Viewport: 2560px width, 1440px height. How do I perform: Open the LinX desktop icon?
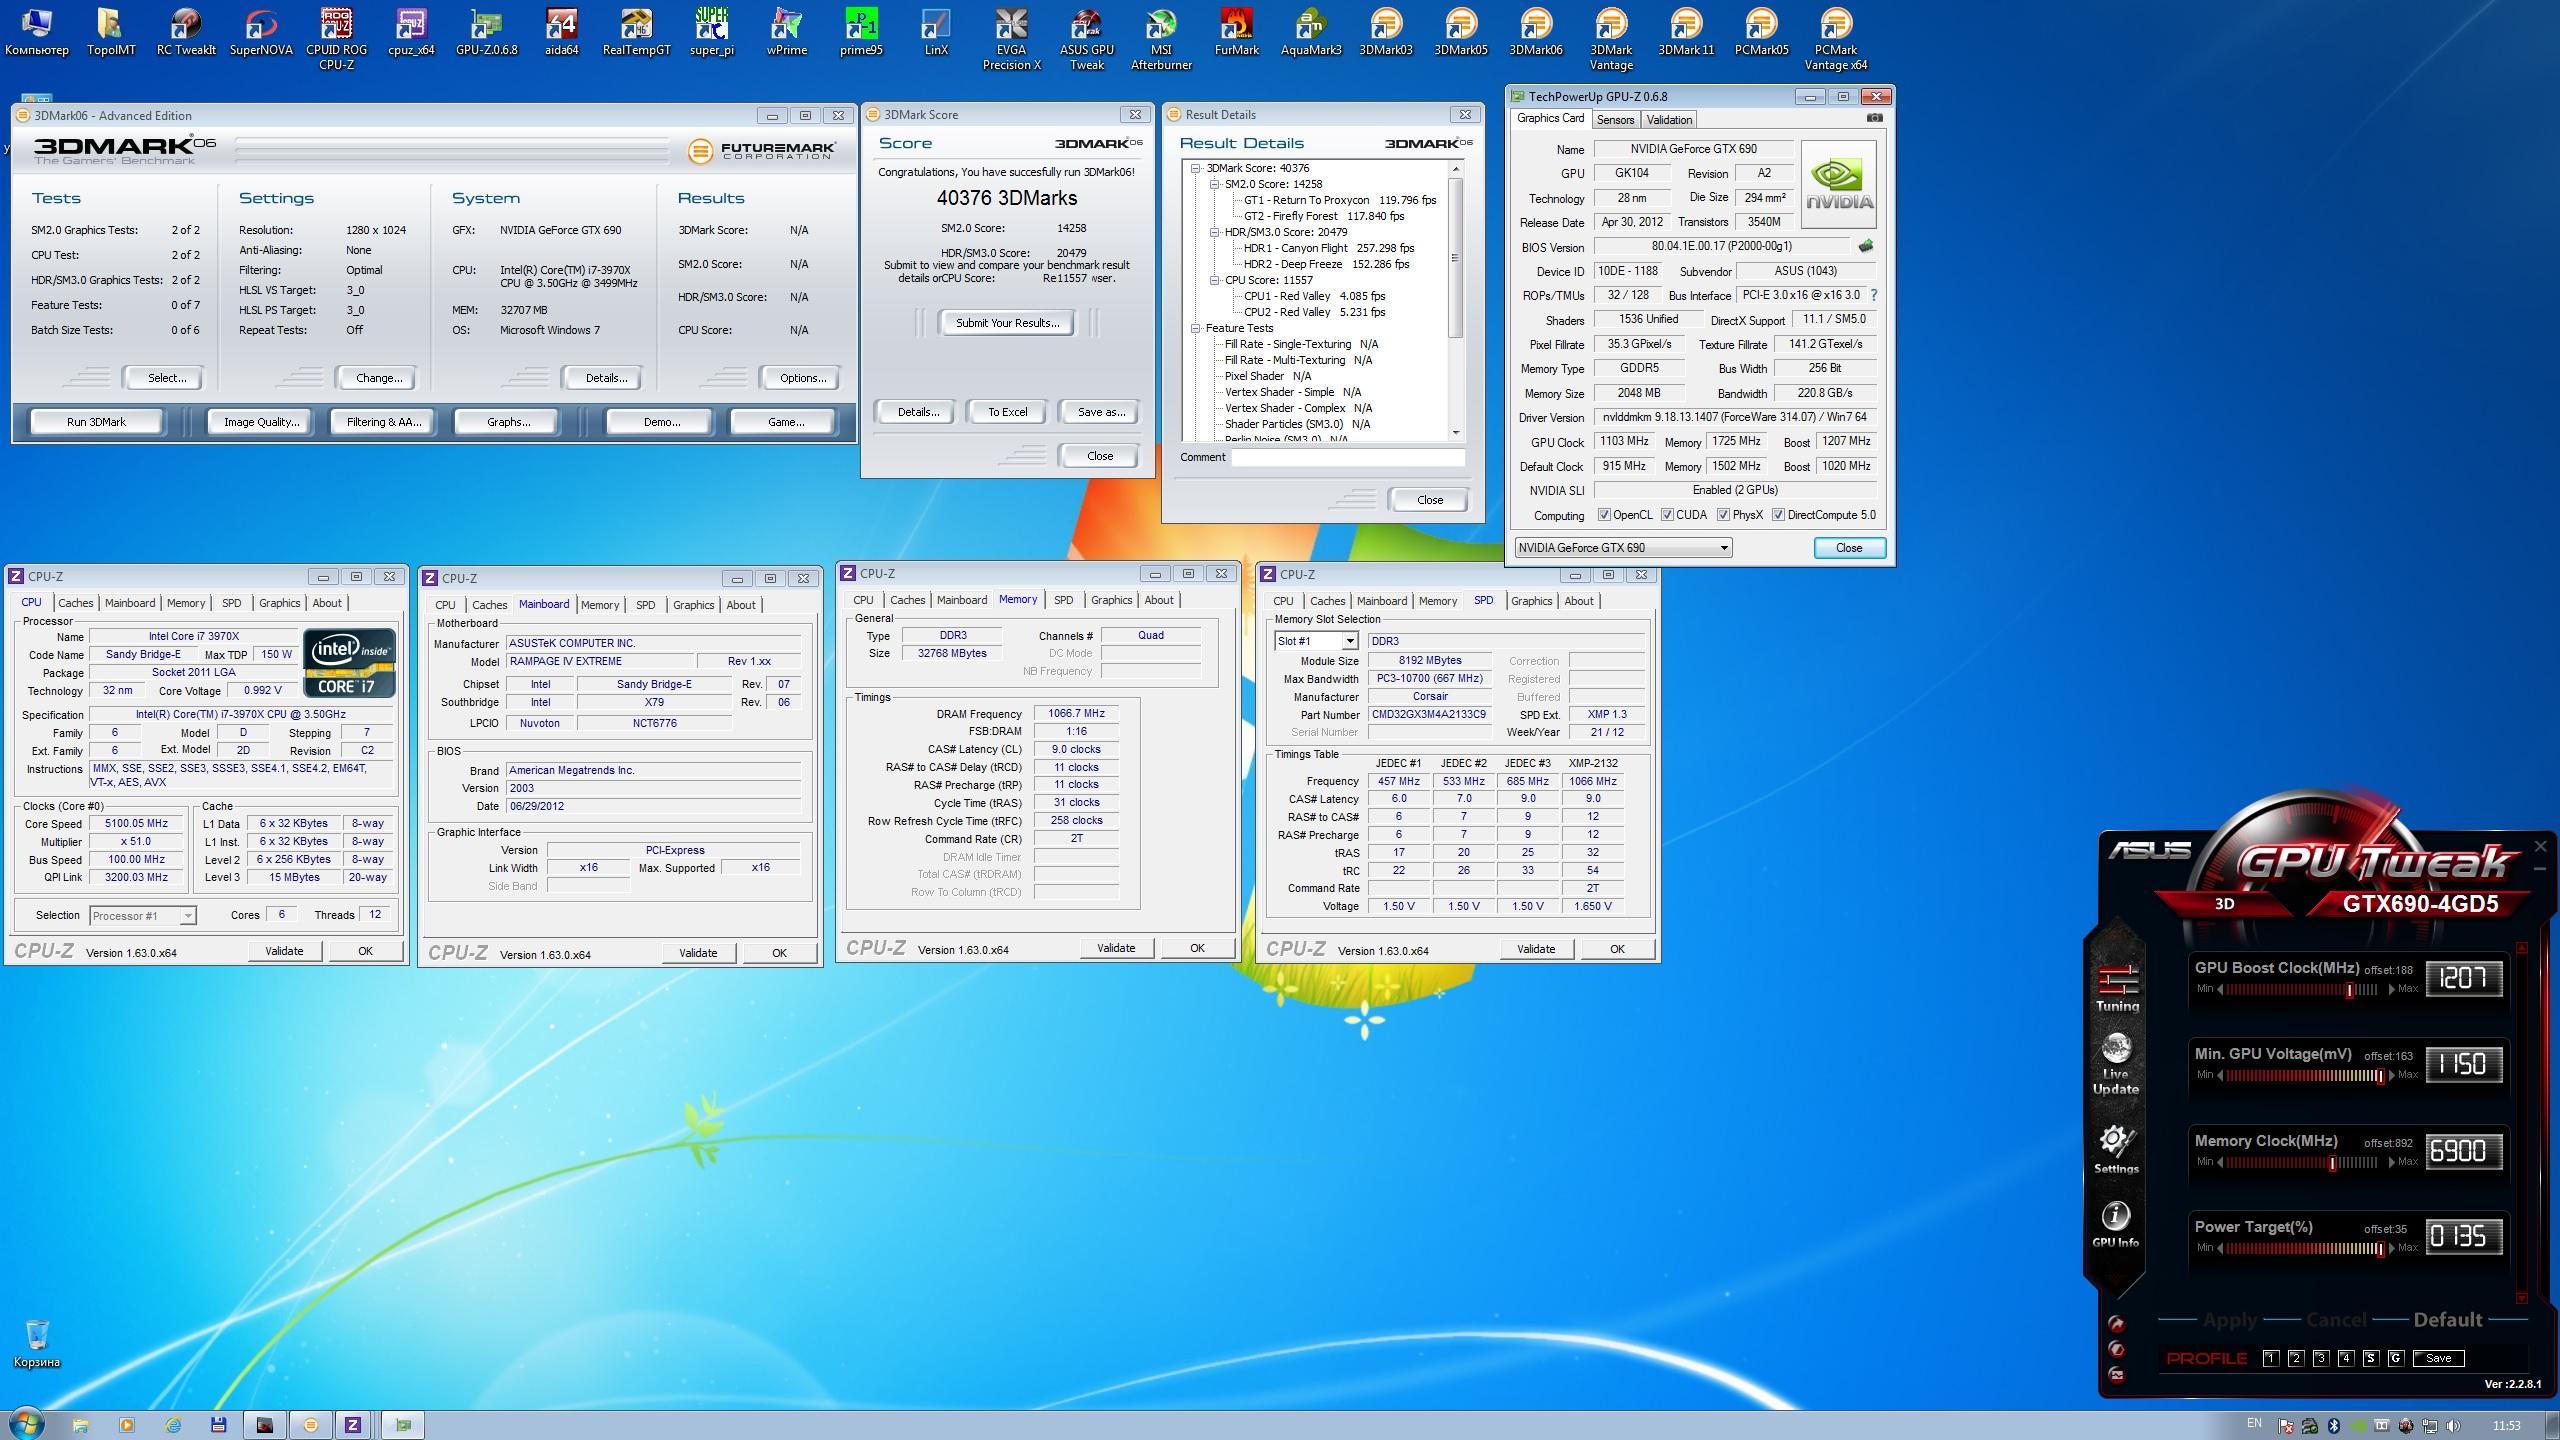click(936, 32)
